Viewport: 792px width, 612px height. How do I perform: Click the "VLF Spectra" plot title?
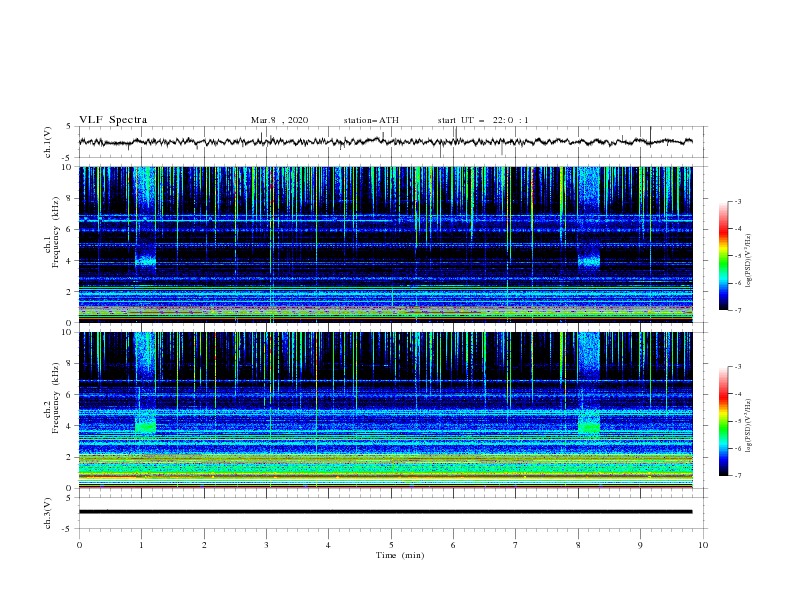(113, 120)
